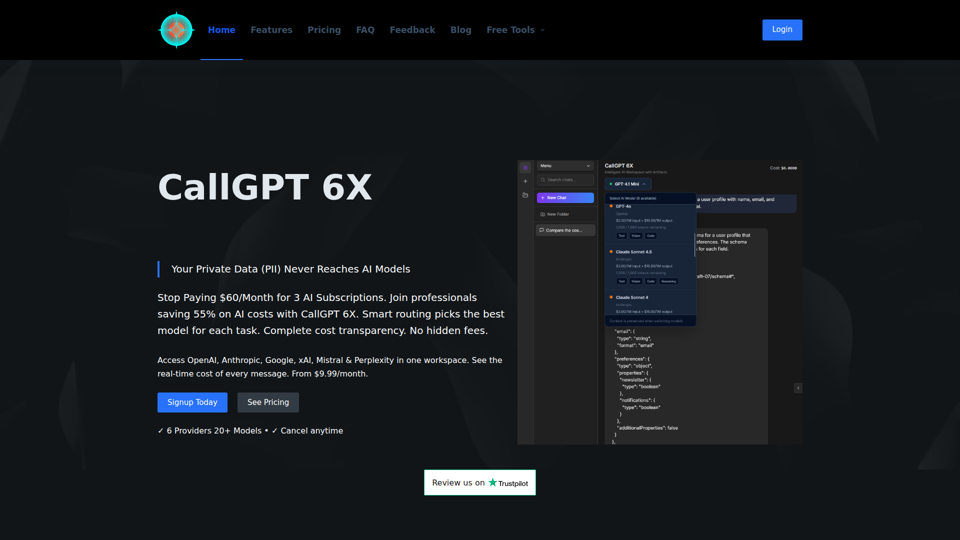The image size is (960, 540).
Task: Click the plus icon in the preview's left rail
Action: (x=525, y=181)
